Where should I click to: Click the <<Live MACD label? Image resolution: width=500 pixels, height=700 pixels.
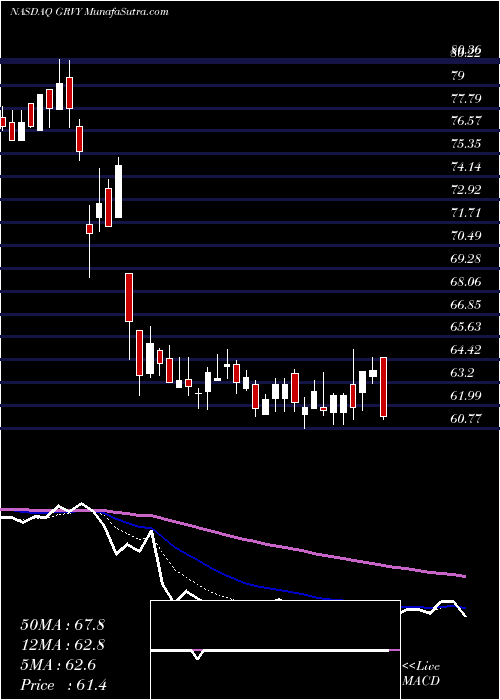(421, 674)
